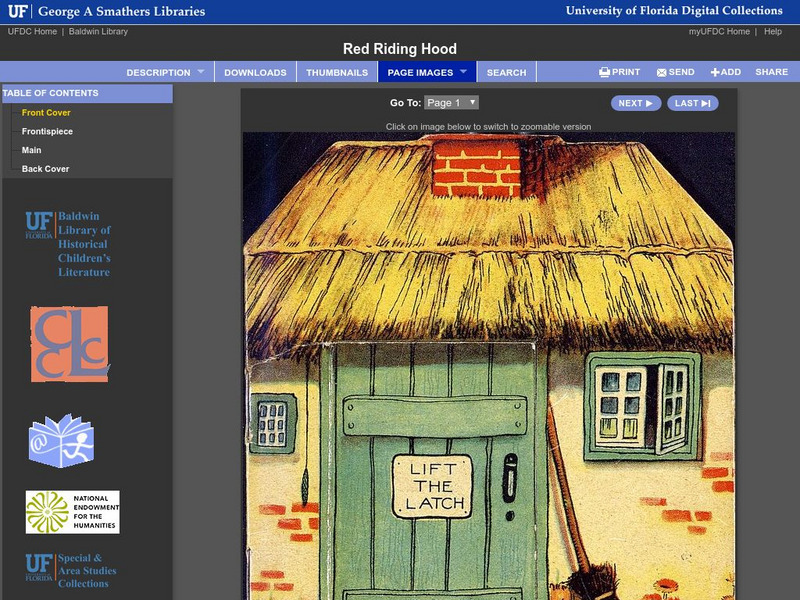Image resolution: width=800 pixels, height=600 pixels.
Task: Open the Go To page selector
Action: 451,103
